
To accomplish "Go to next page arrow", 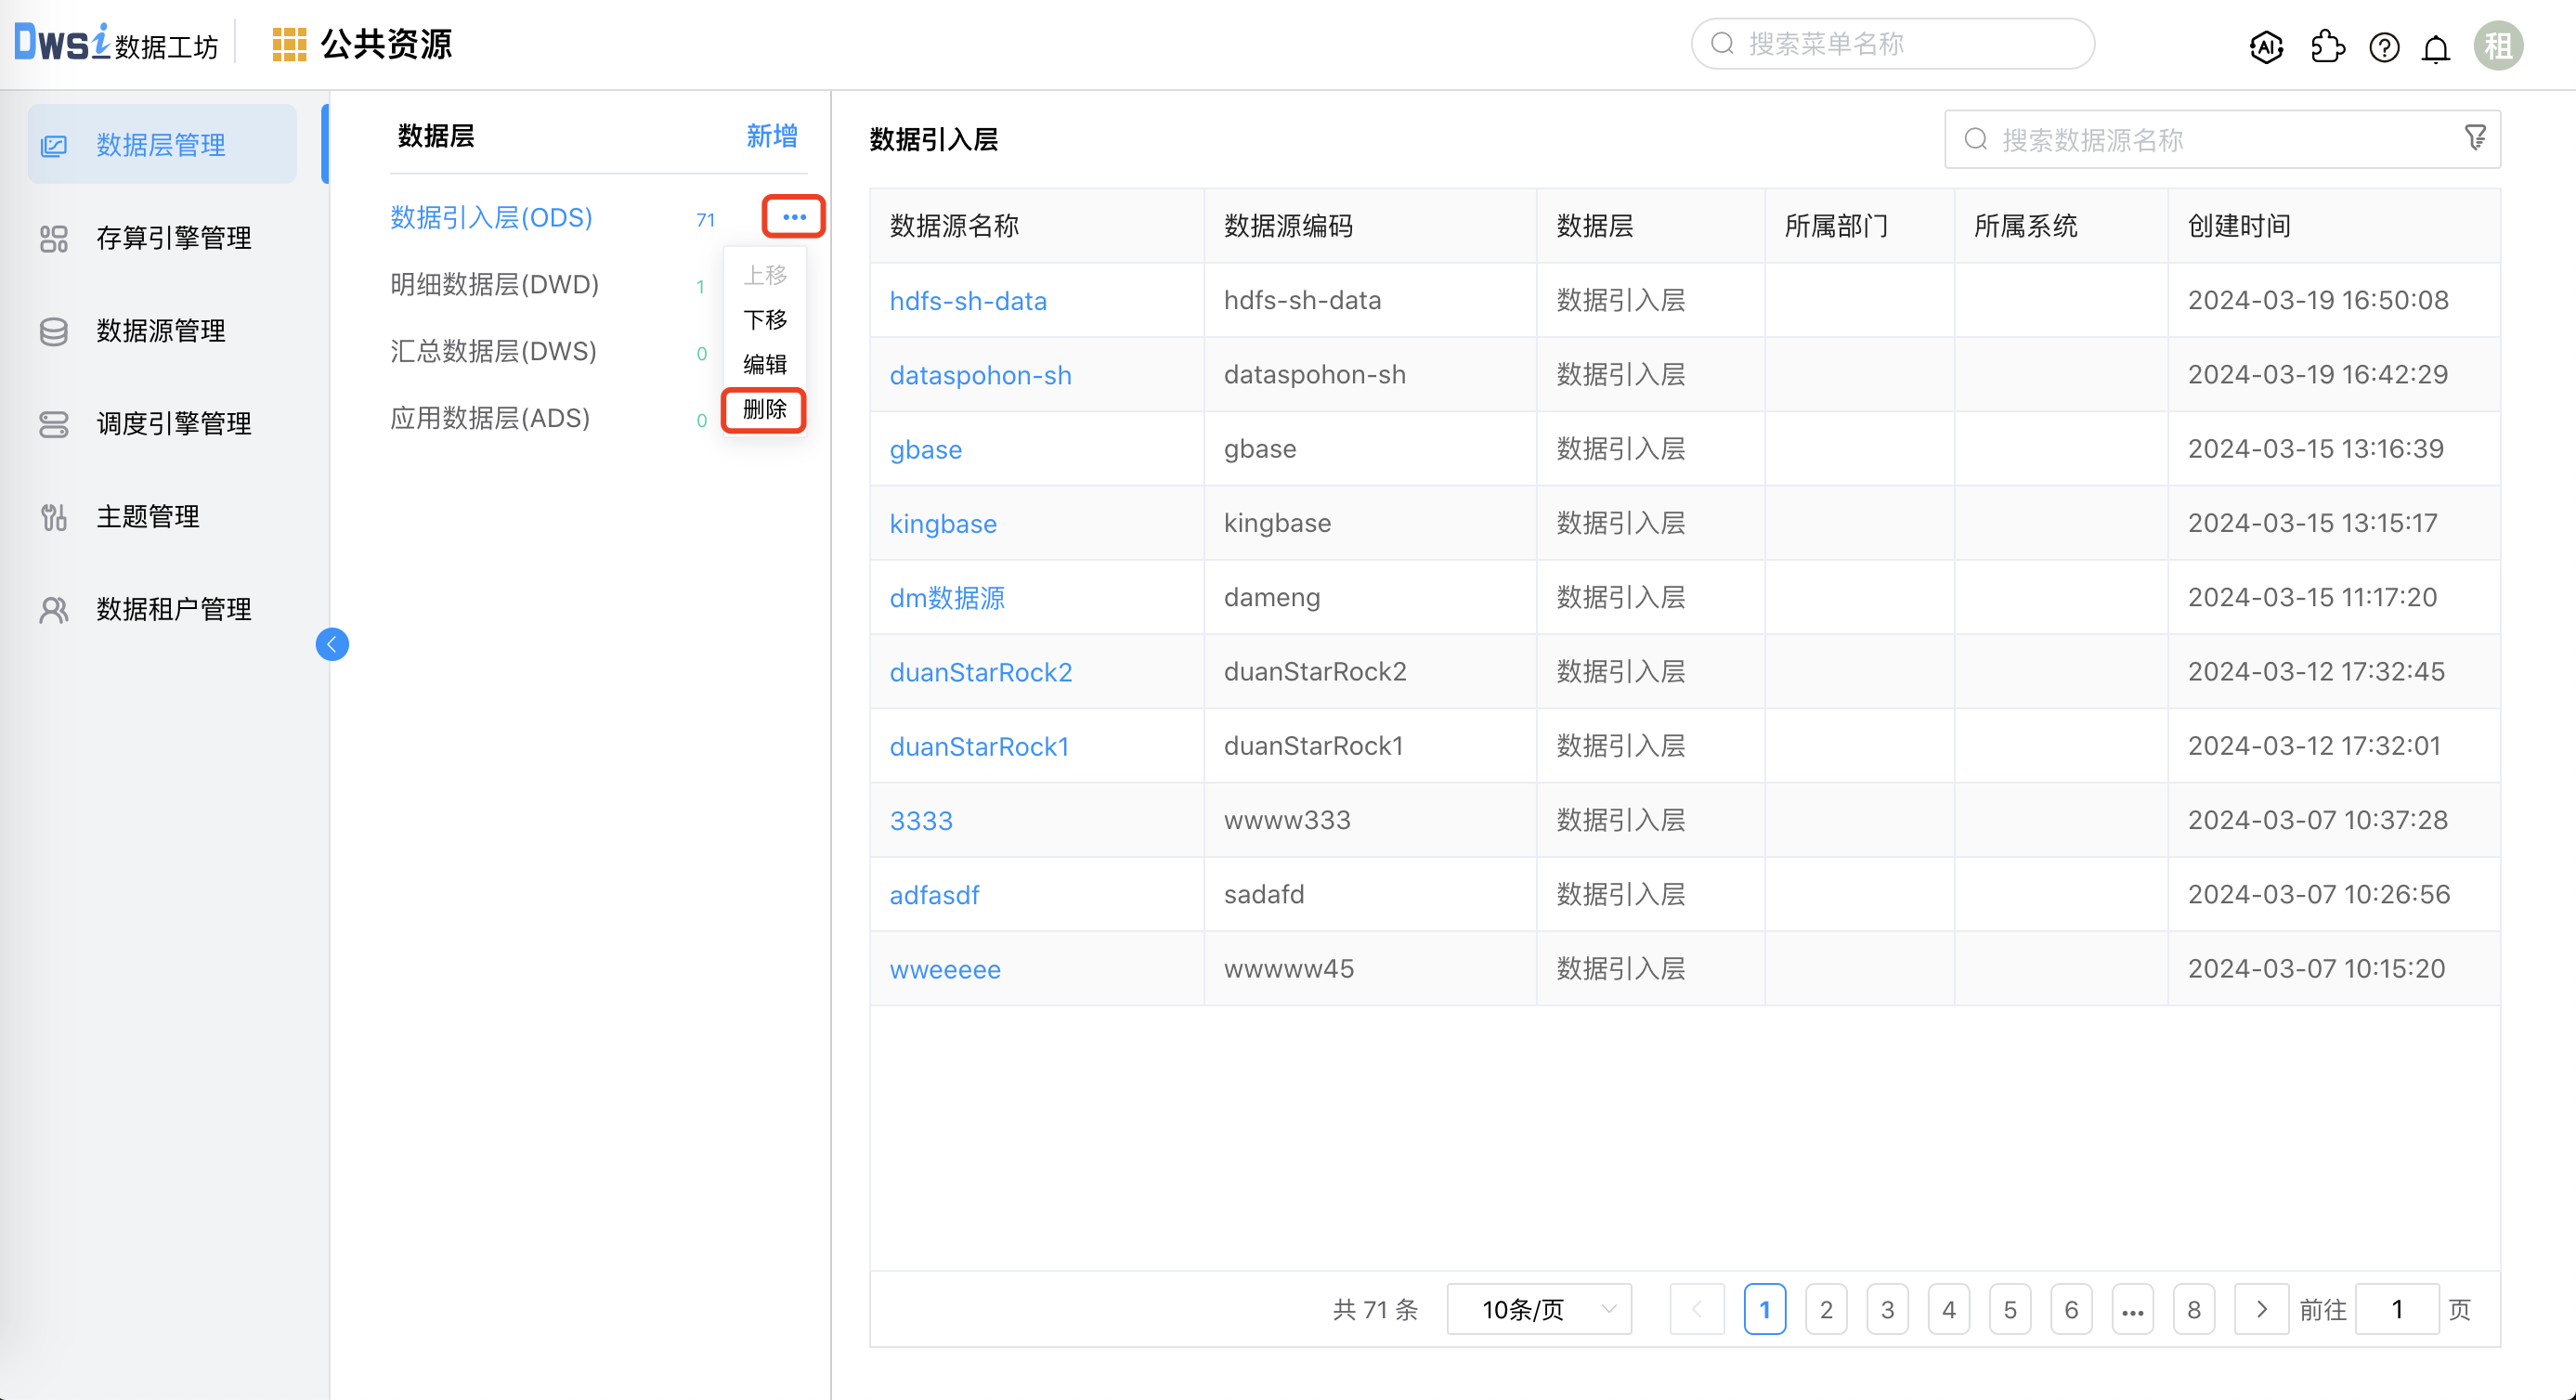I will [2261, 1309].
